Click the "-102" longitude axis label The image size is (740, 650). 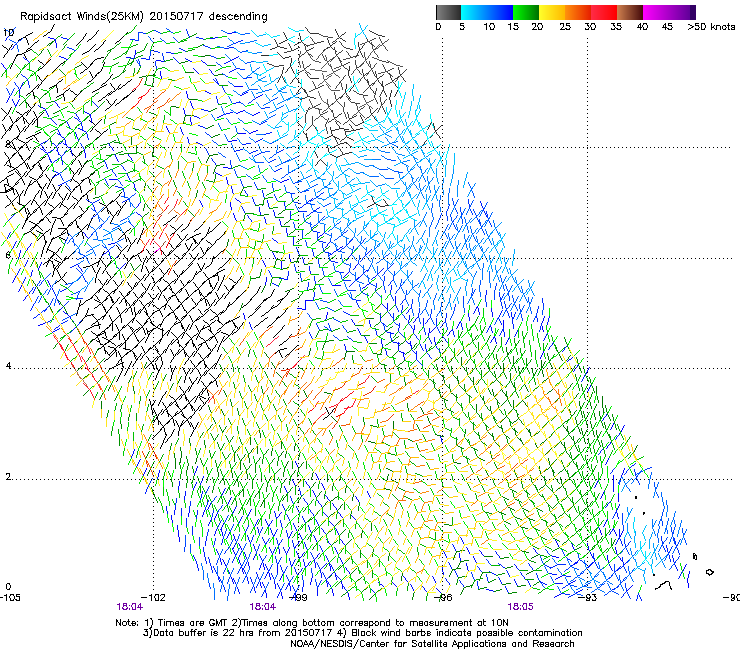(x=154, y=598)
